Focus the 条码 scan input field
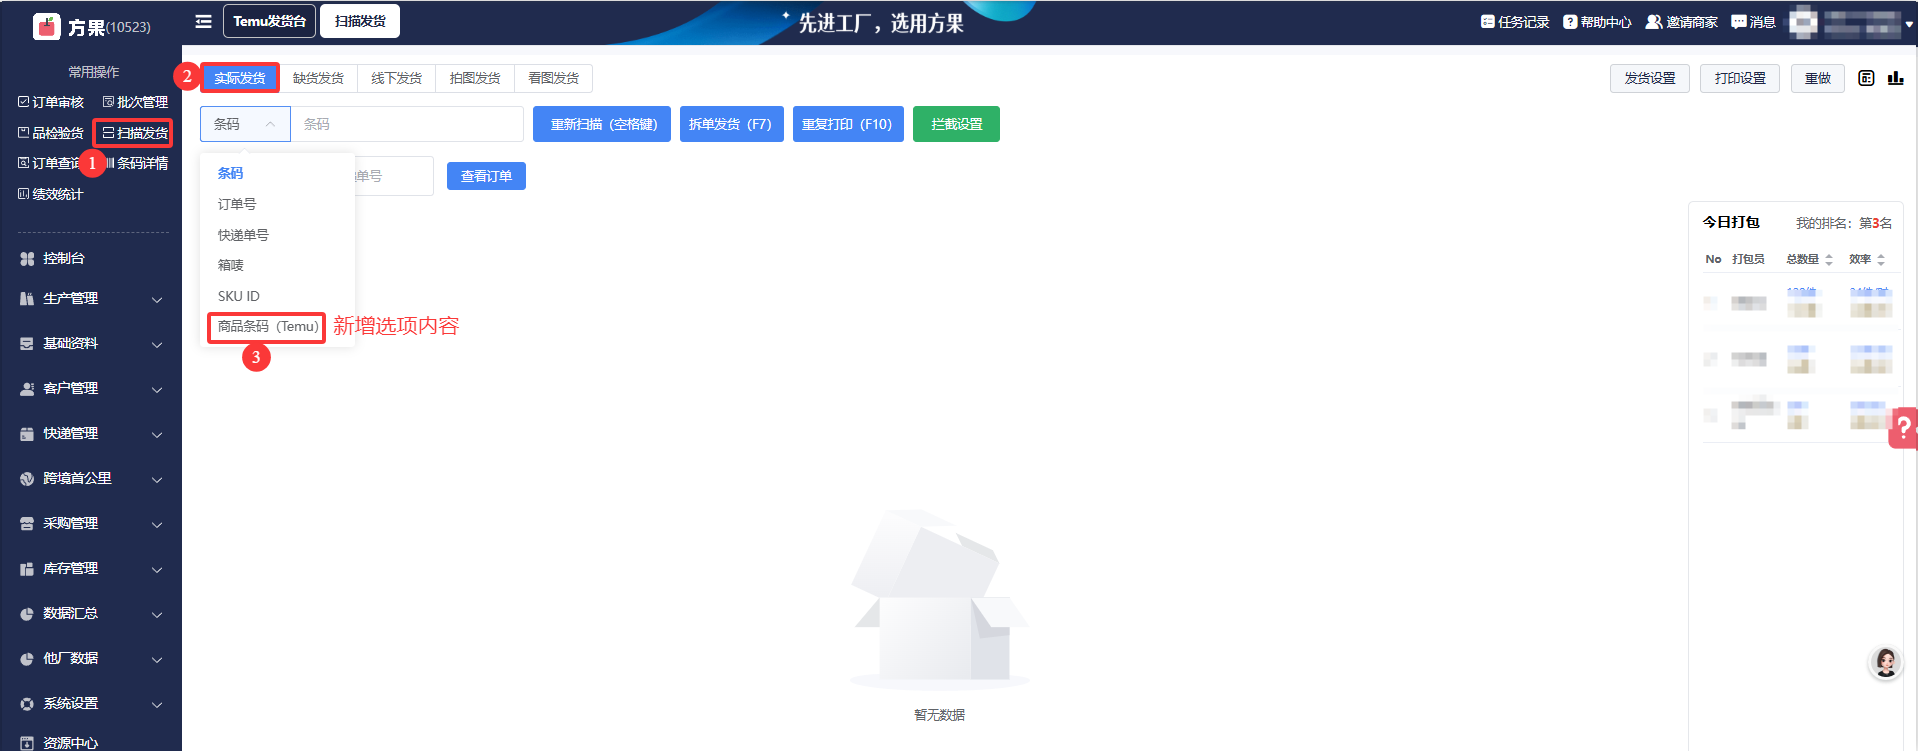 (407, 124)
